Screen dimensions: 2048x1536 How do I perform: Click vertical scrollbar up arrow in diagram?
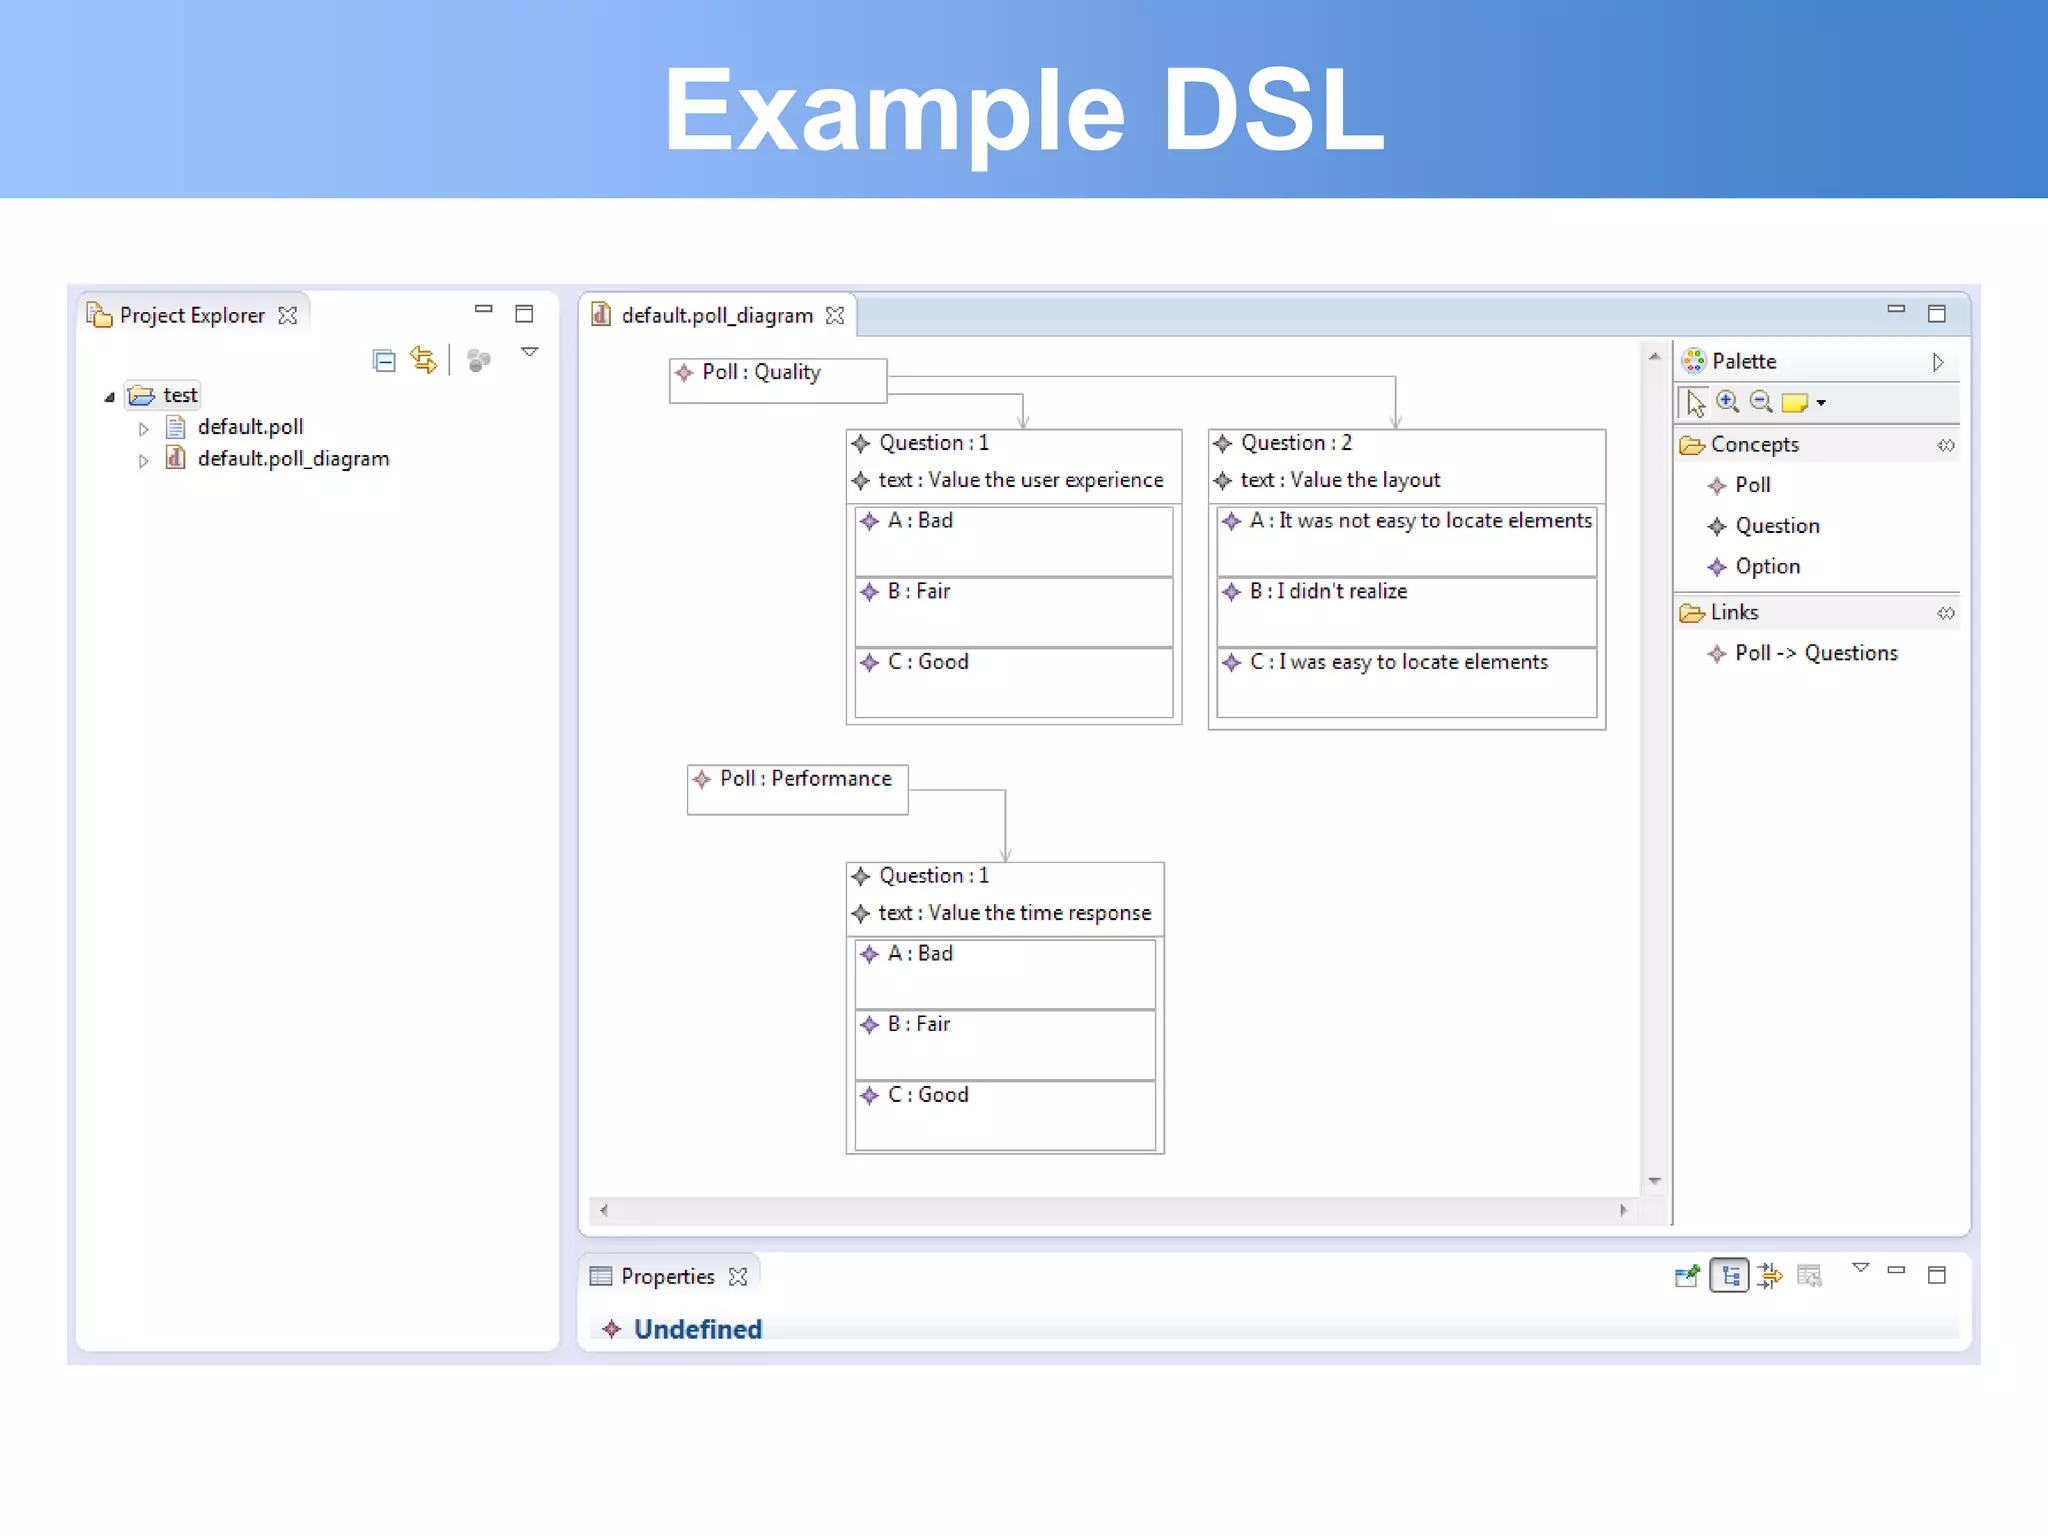pos(1655,356)
